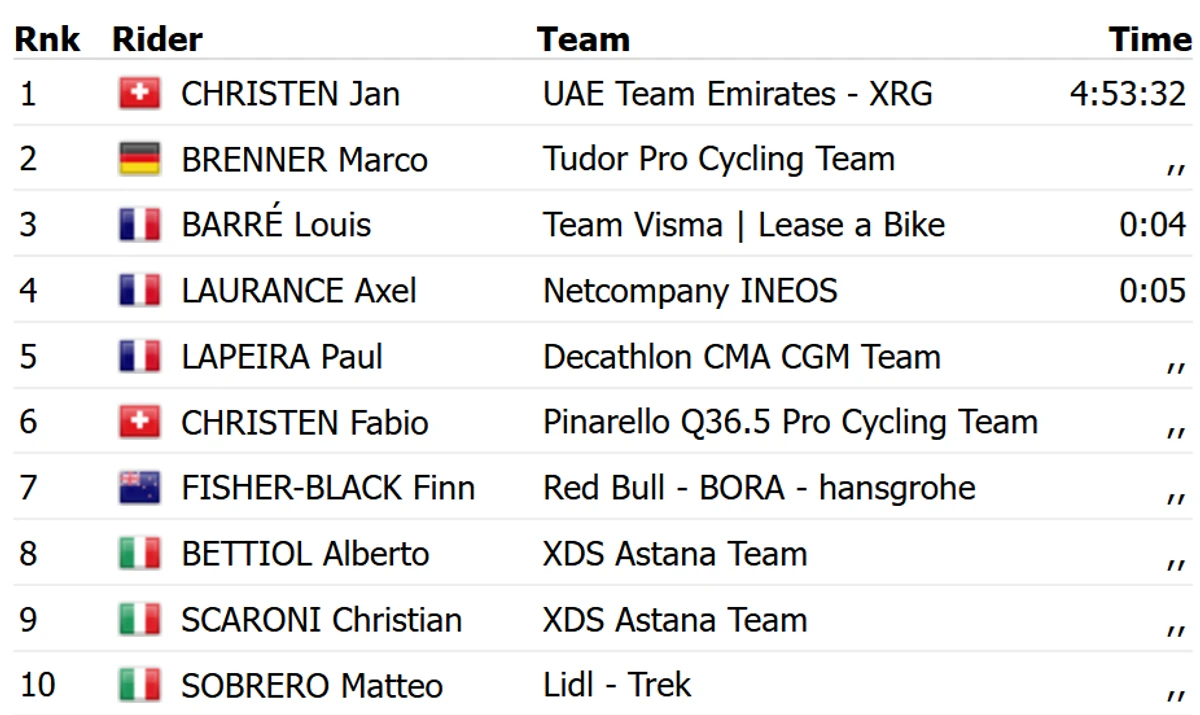Click the New Zealand flag by FISHER-BLACK Finn

pos(139,488)
